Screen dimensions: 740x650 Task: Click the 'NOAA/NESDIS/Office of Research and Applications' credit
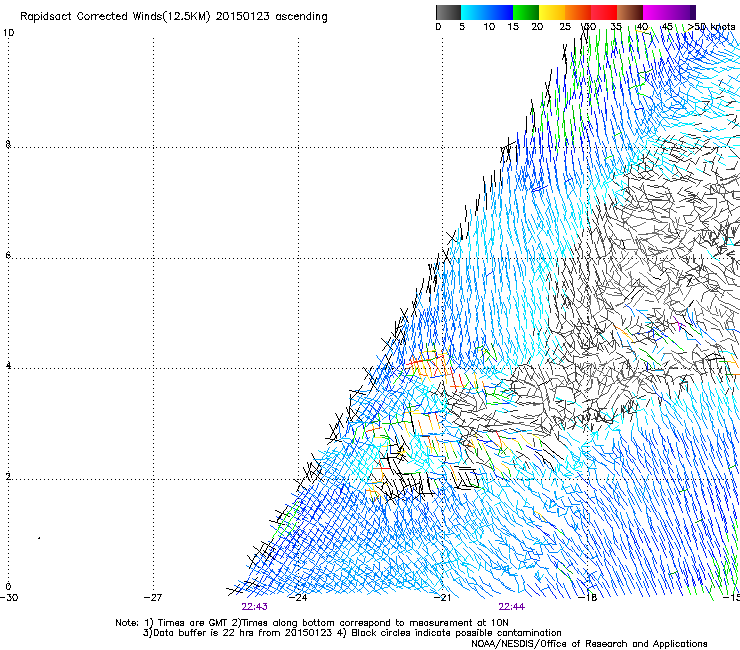589,644
